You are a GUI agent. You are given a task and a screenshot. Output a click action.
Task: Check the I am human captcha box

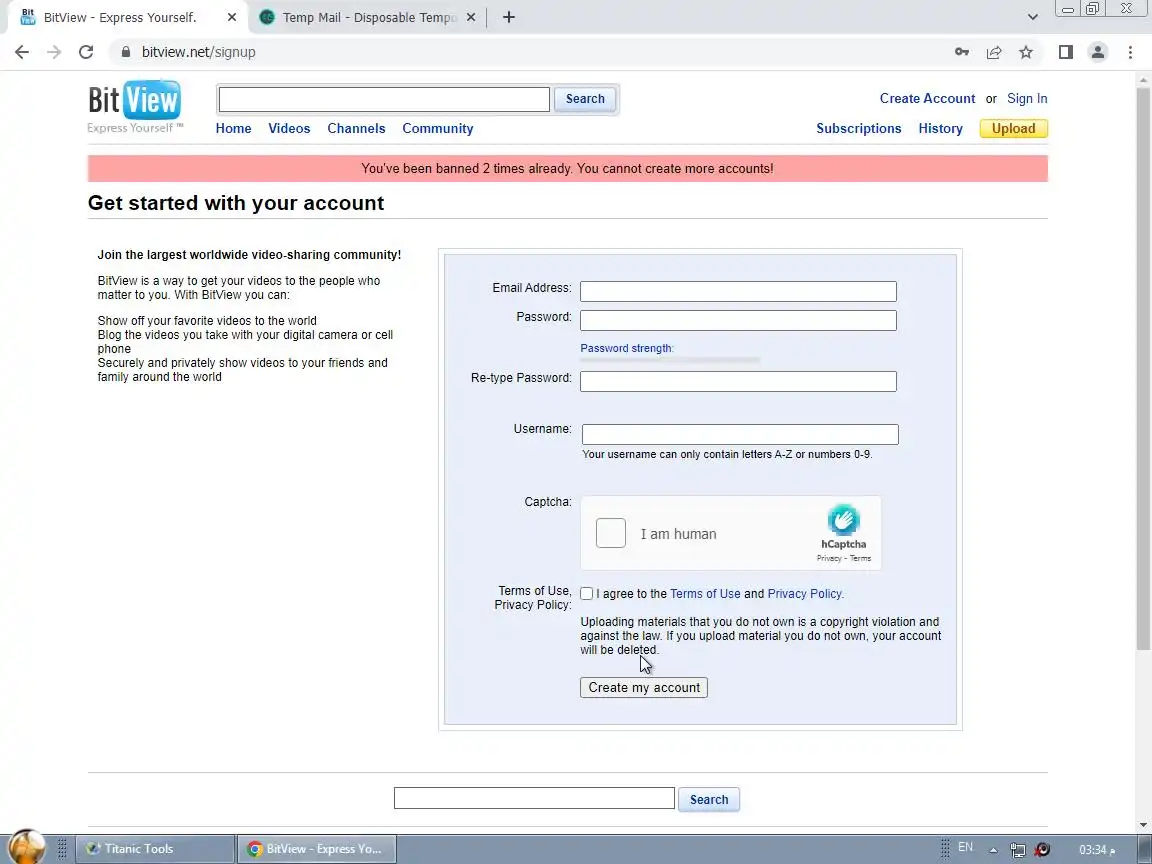(x=611, y=533)
